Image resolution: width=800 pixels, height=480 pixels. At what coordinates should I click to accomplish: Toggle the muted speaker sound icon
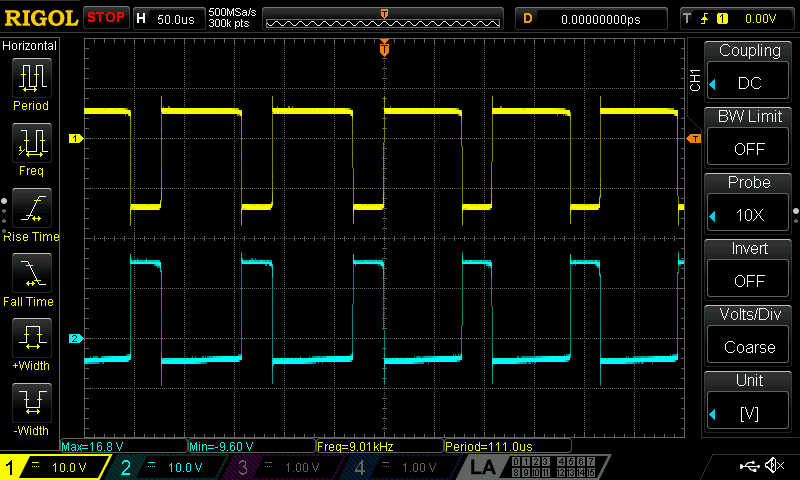774,466
